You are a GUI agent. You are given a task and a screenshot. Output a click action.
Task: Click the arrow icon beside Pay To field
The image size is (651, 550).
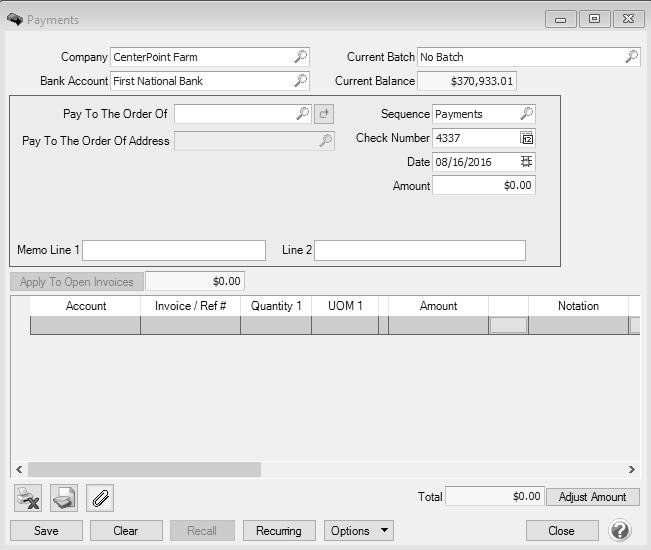pos(324,114)
